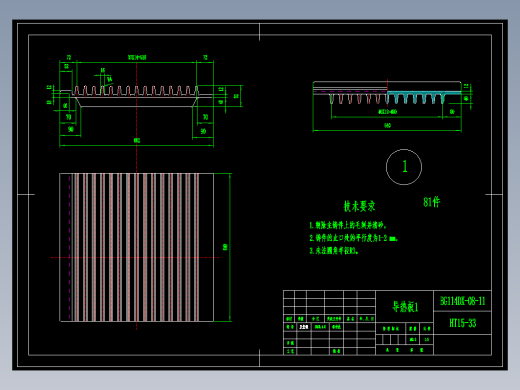This screenshot has width=520, height=390.
Task: Select the 72 dimension at top left
Action: [x=68, y=57]
